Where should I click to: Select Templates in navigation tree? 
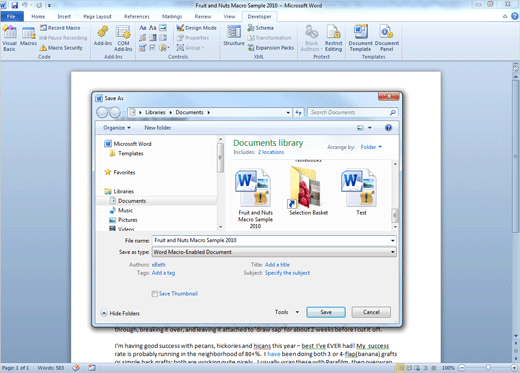tap(126, 153)
